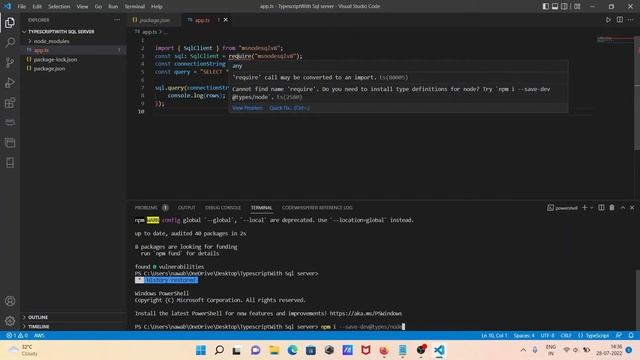
Task: Open the terminal launch profile dropdown arrow
Action: click(591, 207)
